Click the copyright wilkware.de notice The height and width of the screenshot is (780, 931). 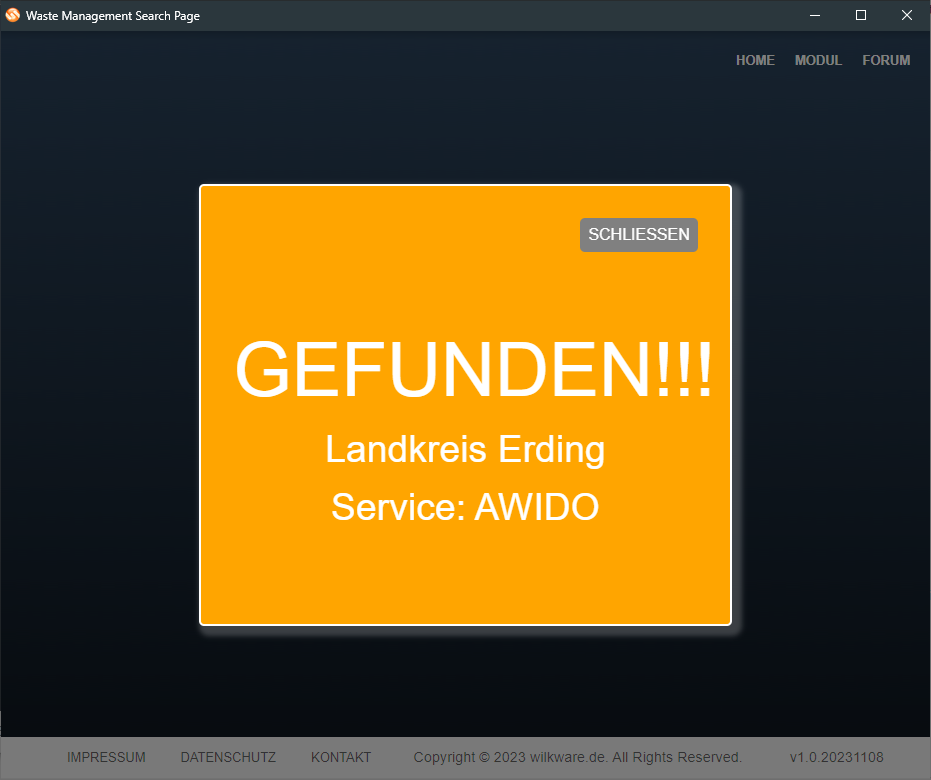577,757
